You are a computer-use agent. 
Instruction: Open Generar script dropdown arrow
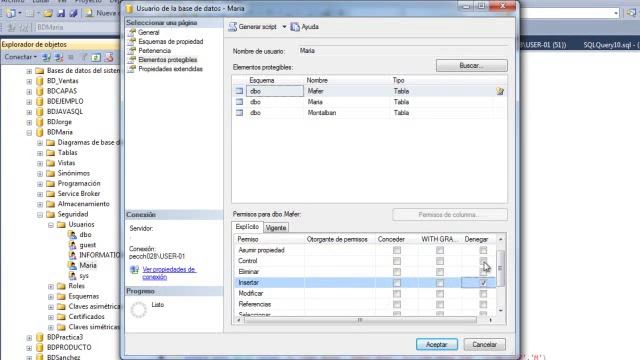coord(284,27)
